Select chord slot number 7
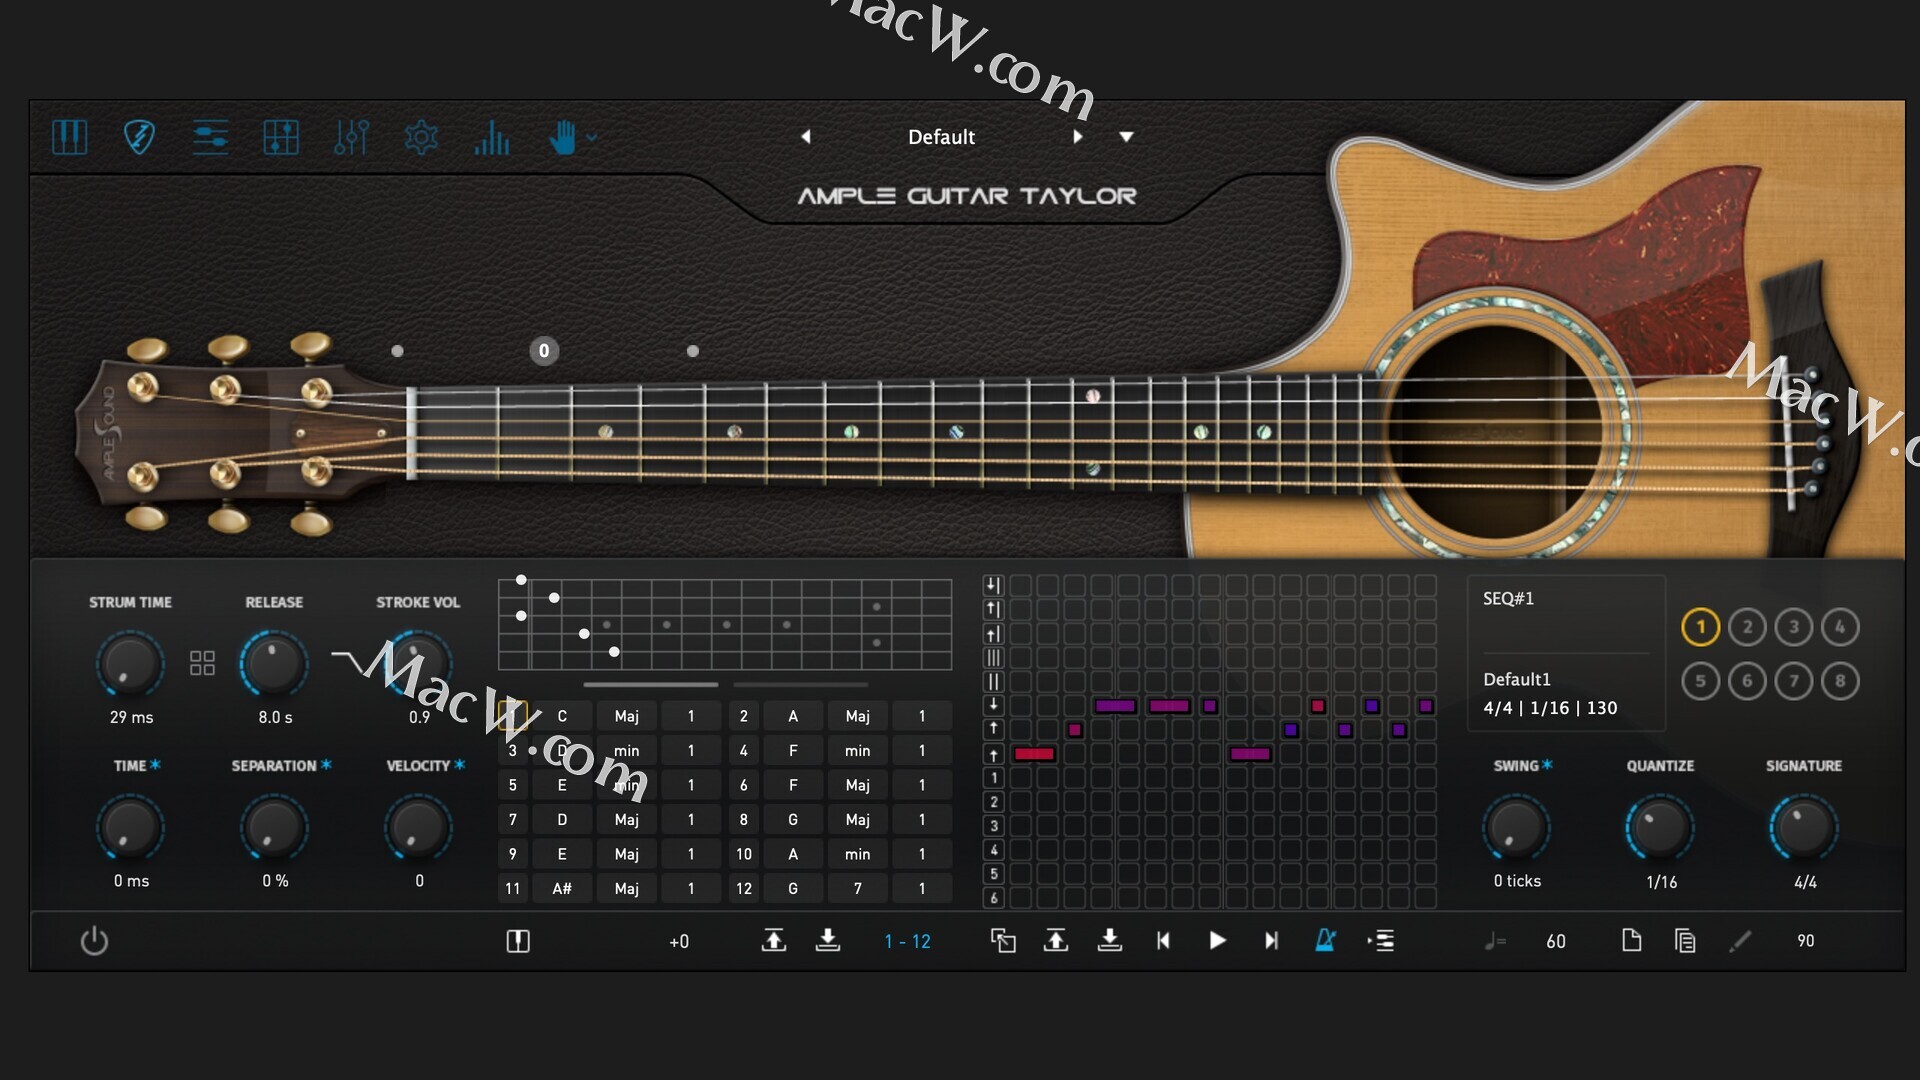This screenshot has height=1080, width=1920. tap(513, 819)
